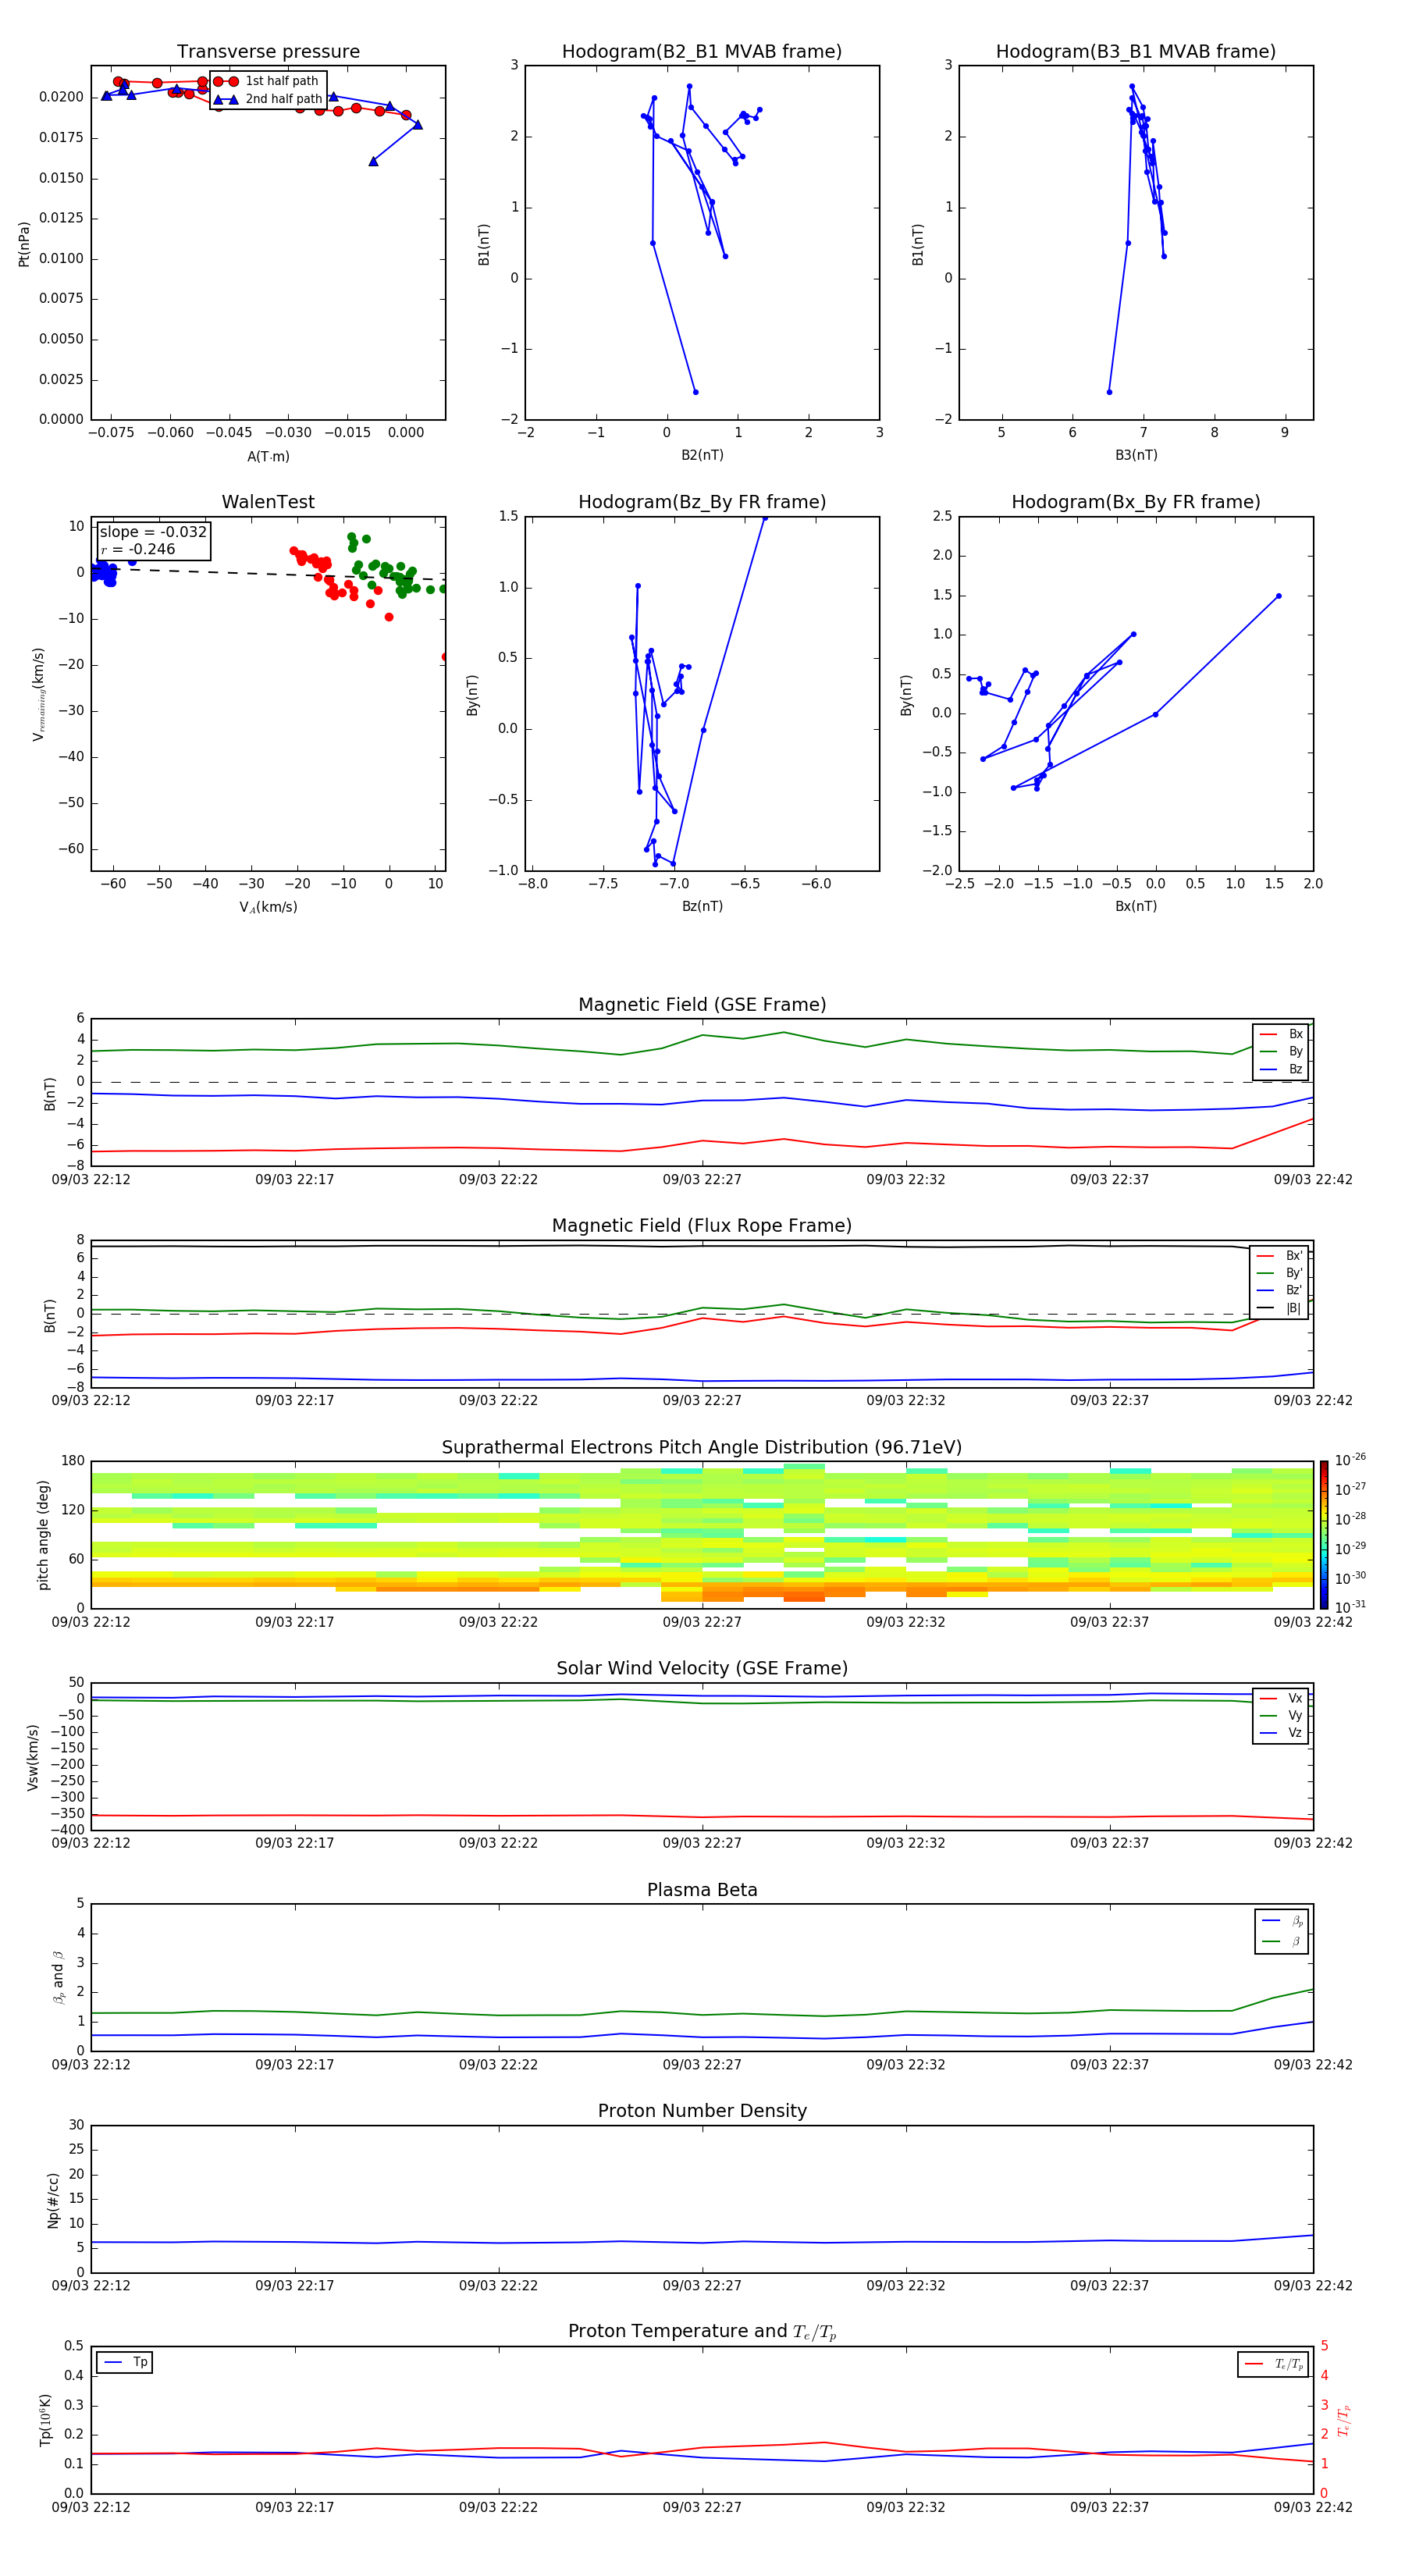Screen dimensions: 1405x2576
Task: Click the "Vz" solar wind legend entry
Action: click(x=1281, y=1733)
